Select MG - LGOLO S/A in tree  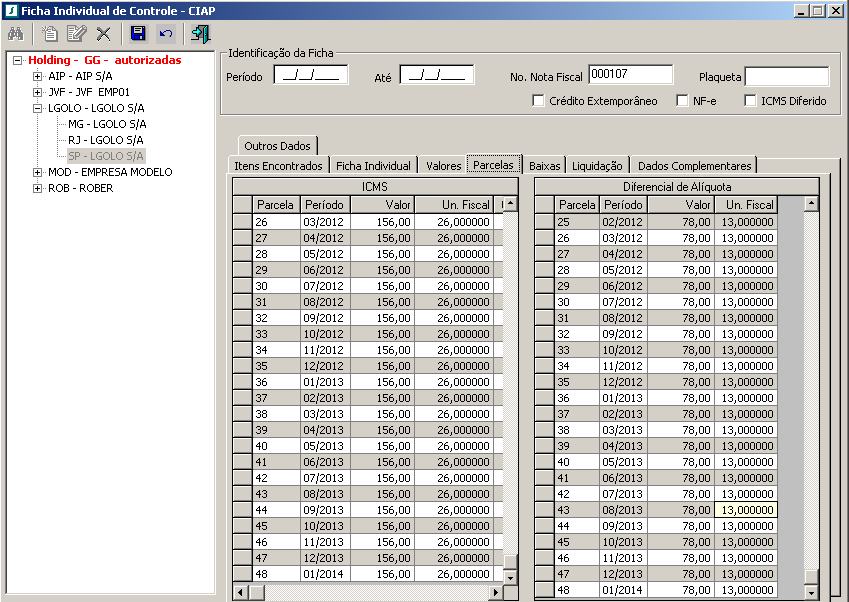(105, 124)
